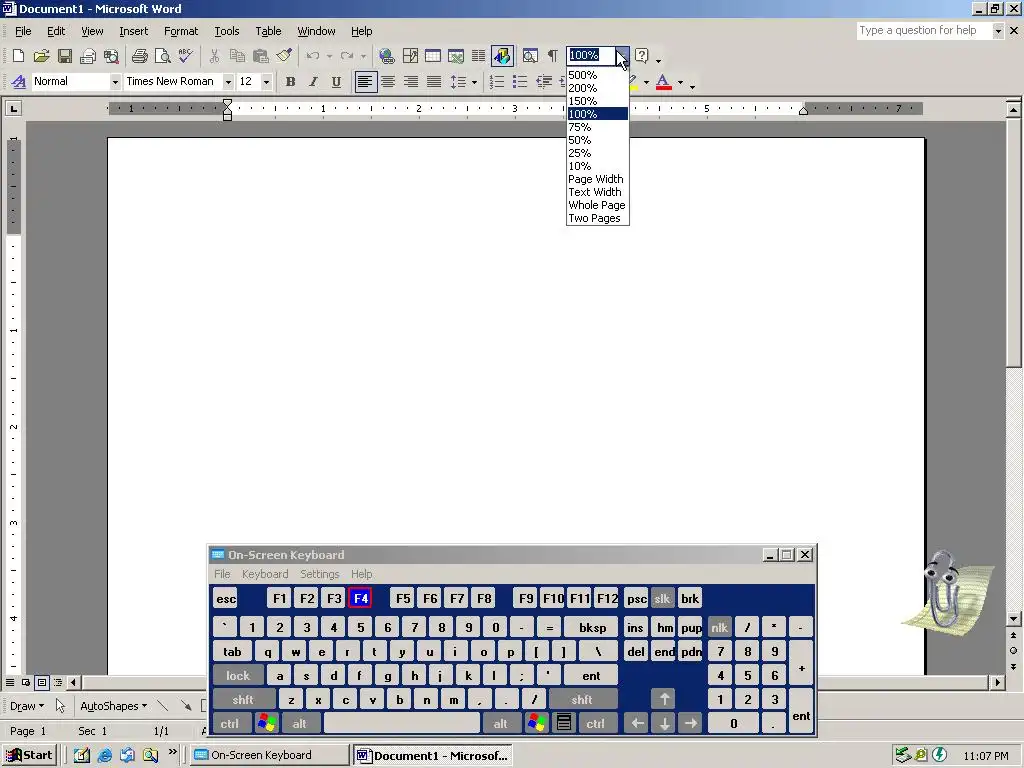Open Document Map icon
Screen dimensions: 1024x768
click(530, 56)
